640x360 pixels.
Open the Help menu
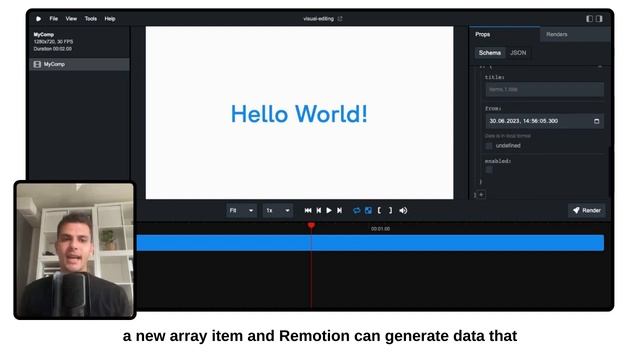(110, 19)
